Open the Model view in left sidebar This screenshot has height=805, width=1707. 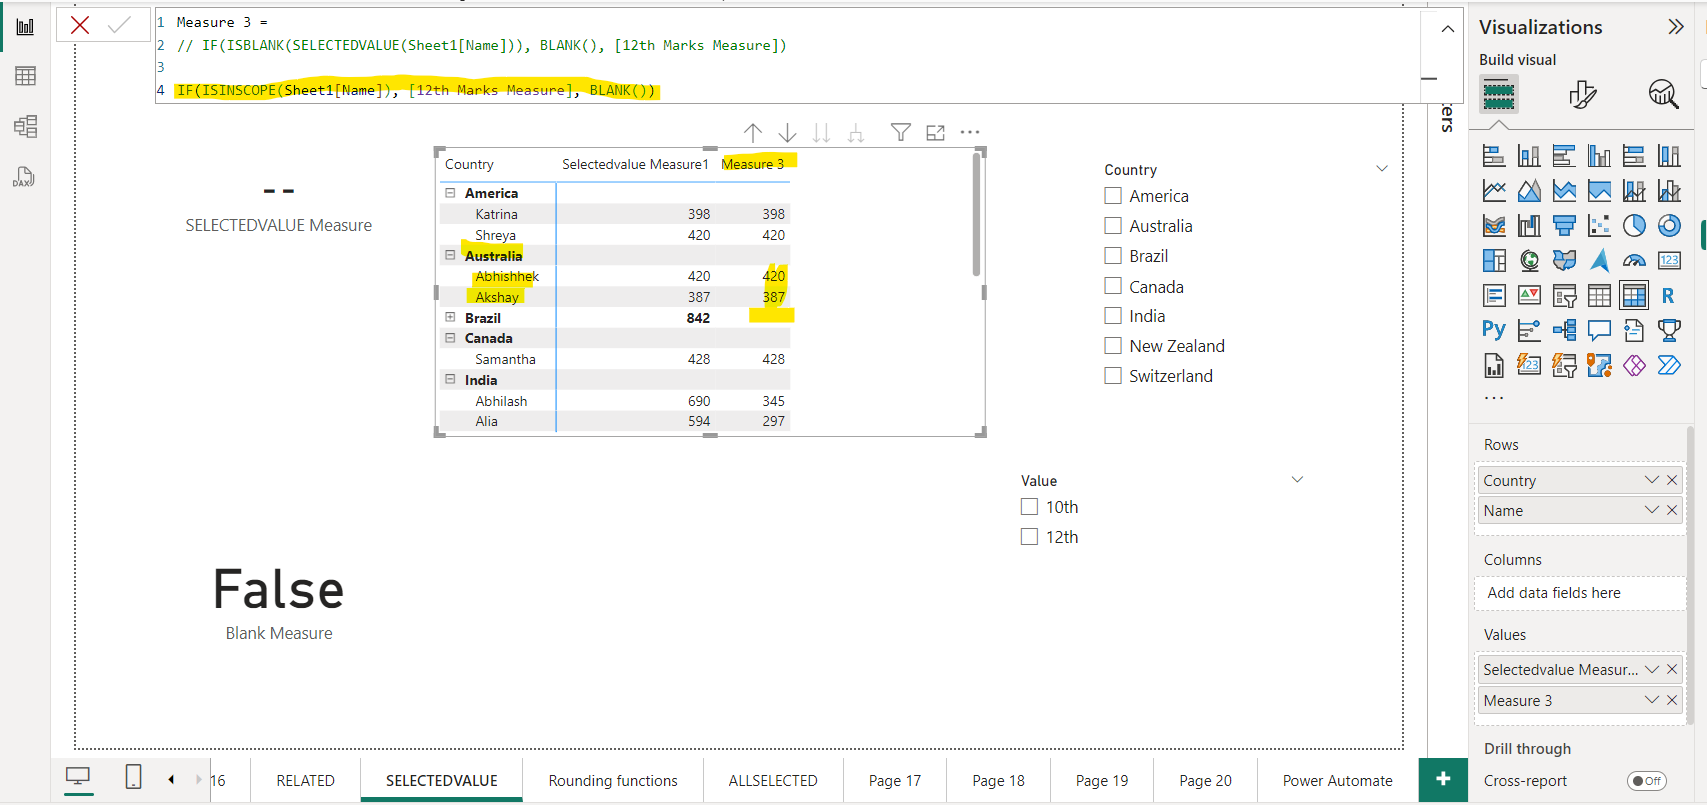tap(25, 126)
